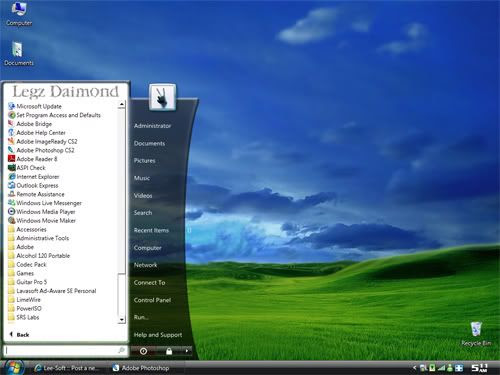Click the programs list scroll down arrow
This screenshot has width=500, height=375.
pyautogui.click(x=122, y=320)
